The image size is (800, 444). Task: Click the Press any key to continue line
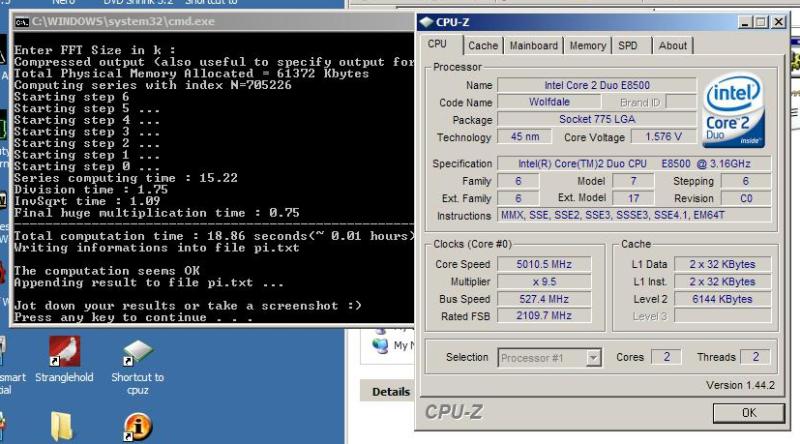(x=133, y=317)
